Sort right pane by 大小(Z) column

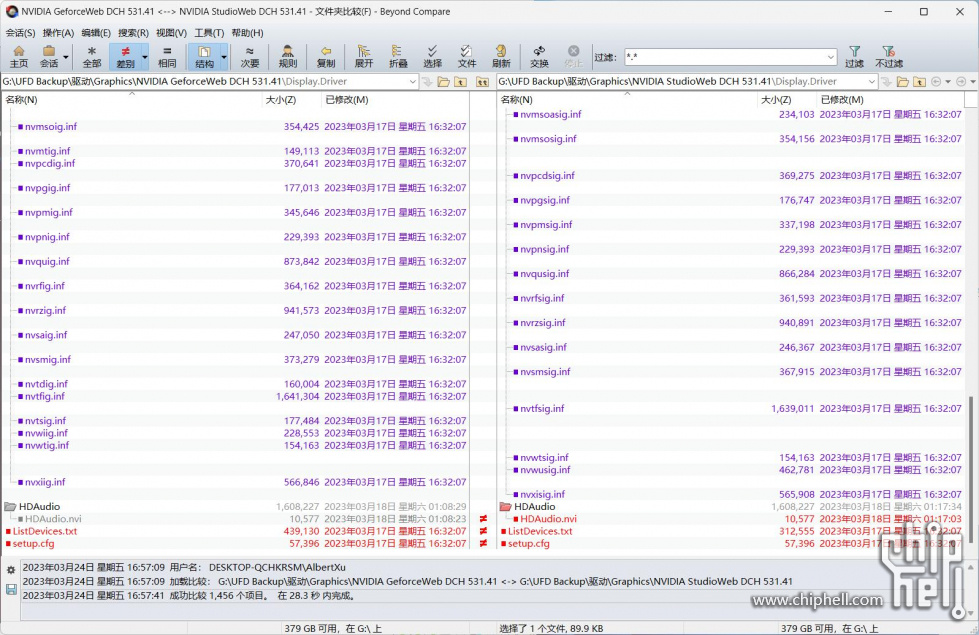coord(787,100)
